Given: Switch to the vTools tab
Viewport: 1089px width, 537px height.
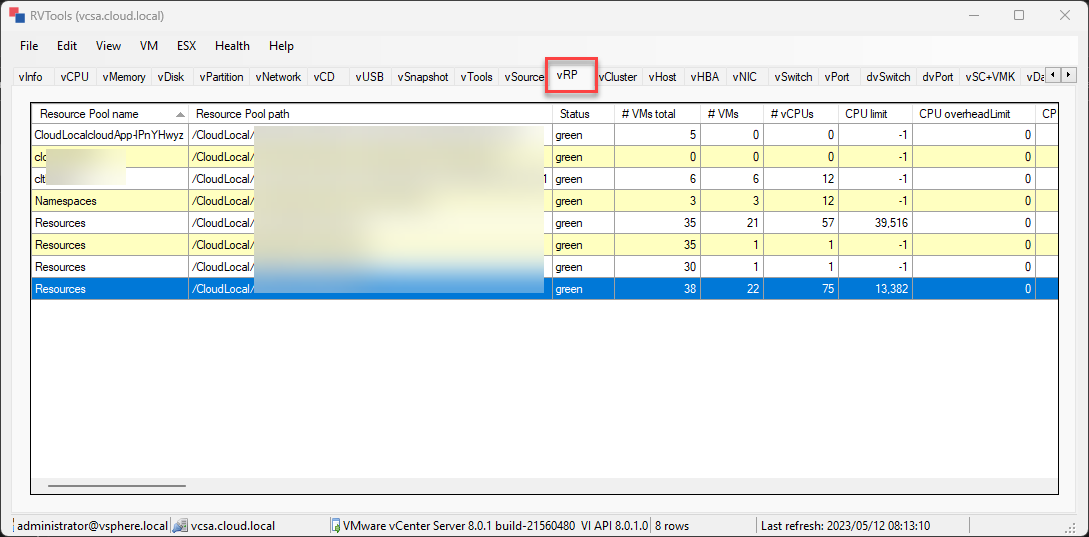Looking at the screenshot, I should pyautogui.click(x=476, y=77).
